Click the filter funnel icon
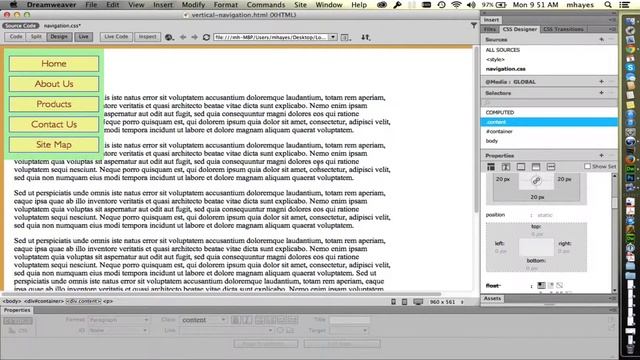 (x=473, y=26)
